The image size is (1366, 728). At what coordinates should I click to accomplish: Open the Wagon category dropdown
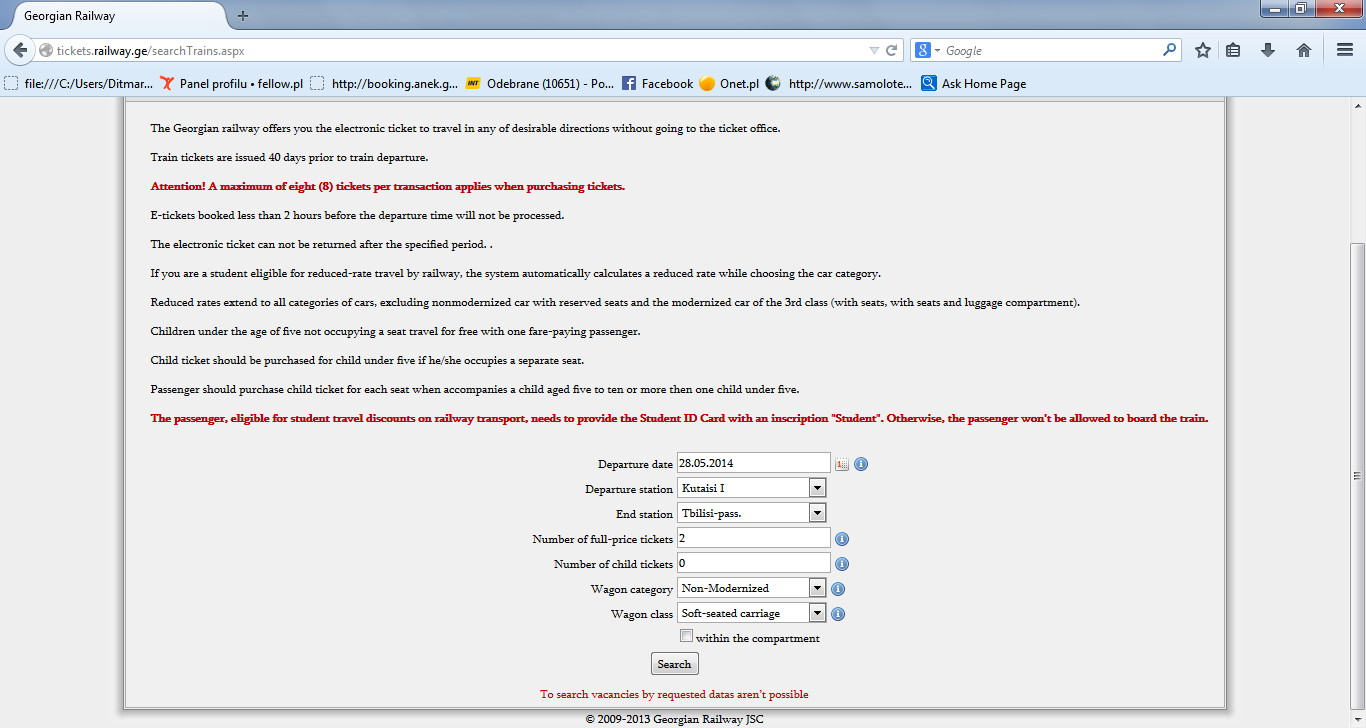(751, 588)
